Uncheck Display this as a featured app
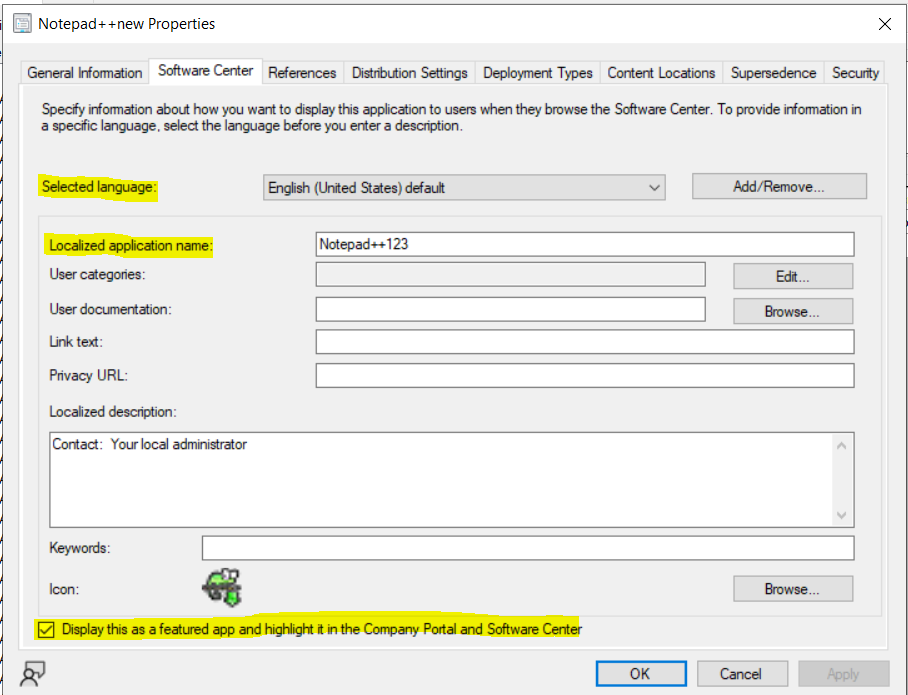 (x=46, y=630)
